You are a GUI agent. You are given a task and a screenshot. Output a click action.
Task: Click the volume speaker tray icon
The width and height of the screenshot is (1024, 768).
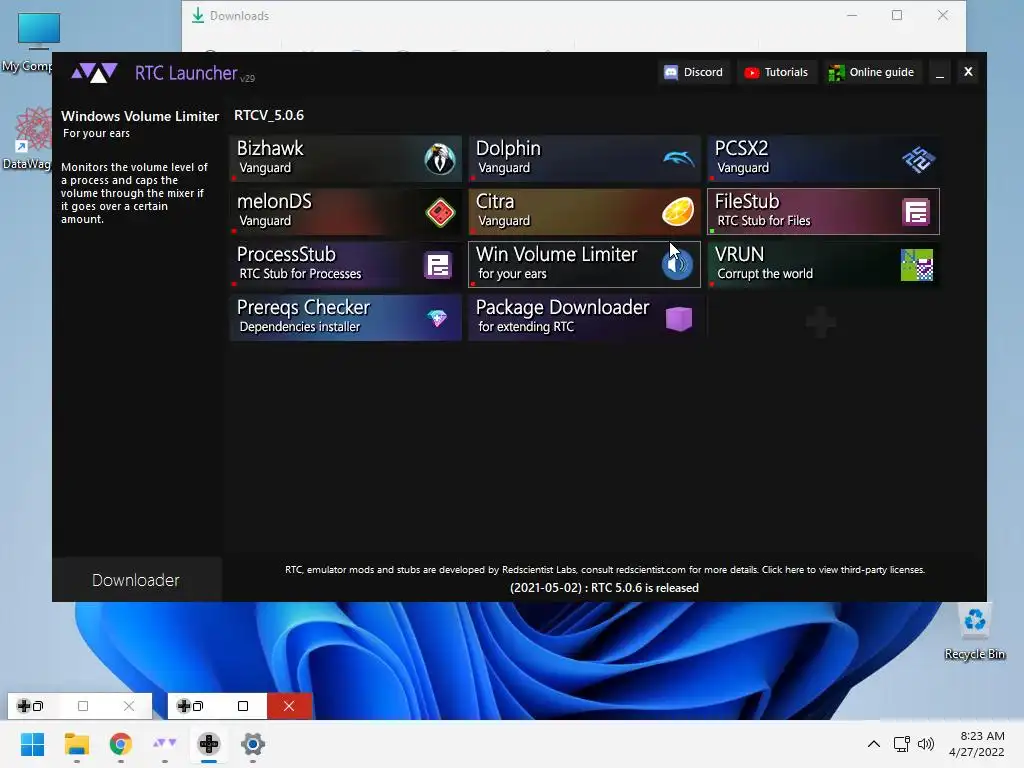coord(925,744)
